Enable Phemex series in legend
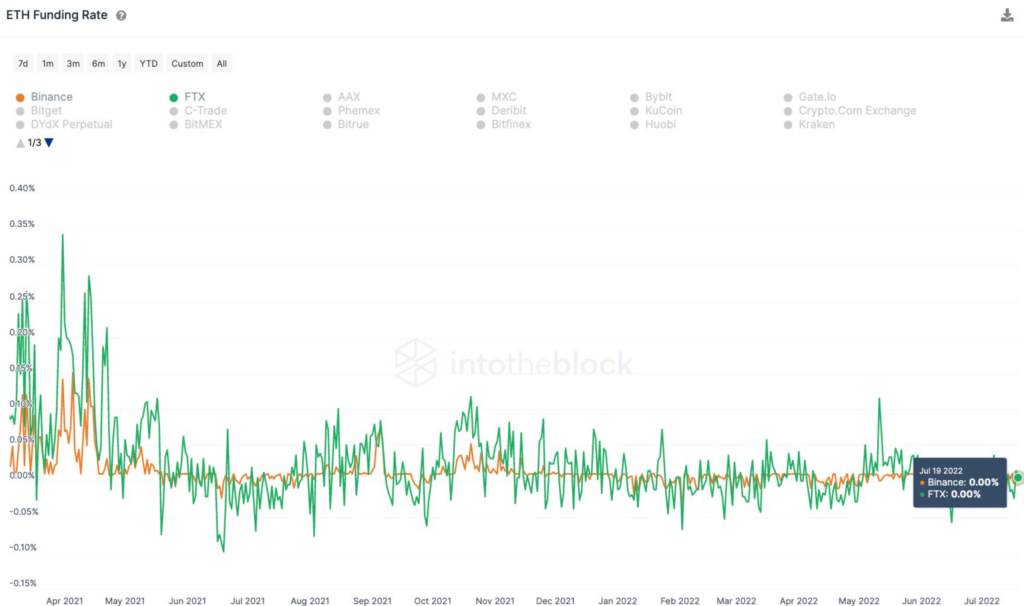Image resolution: width=1024 pixels, height=606 pixels. click(x=351, y=110)
